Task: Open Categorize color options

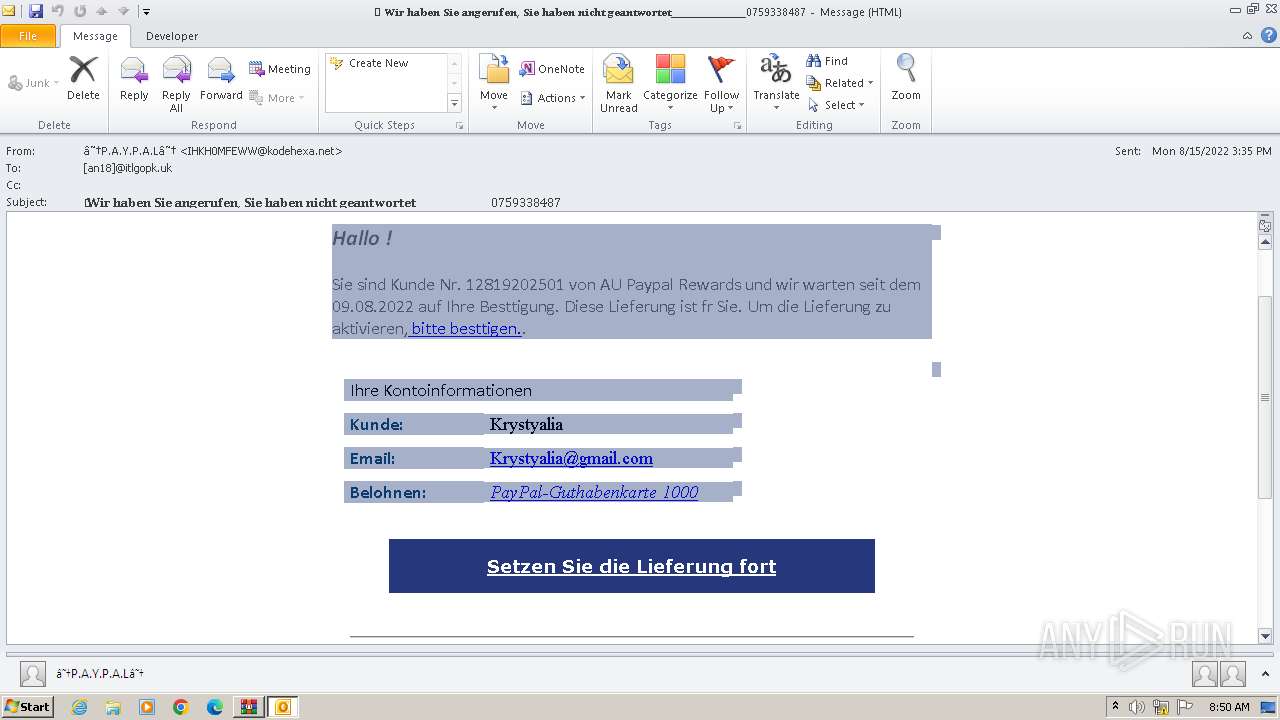Action: pyautogui.click(x=670, y=84)
